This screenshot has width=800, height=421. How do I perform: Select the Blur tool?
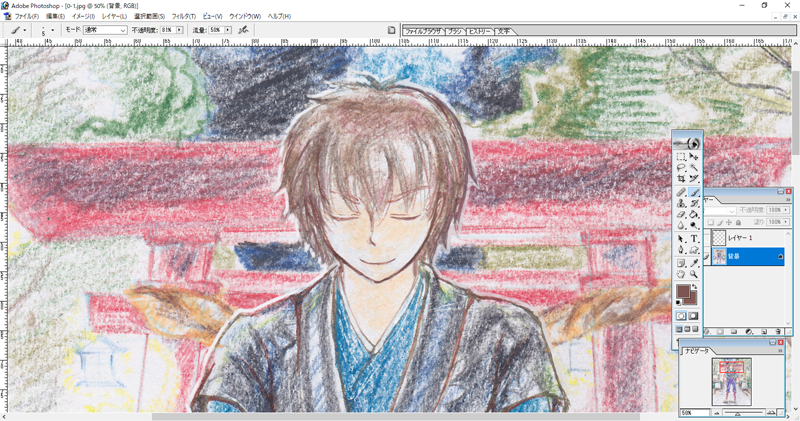pos(681,225)
